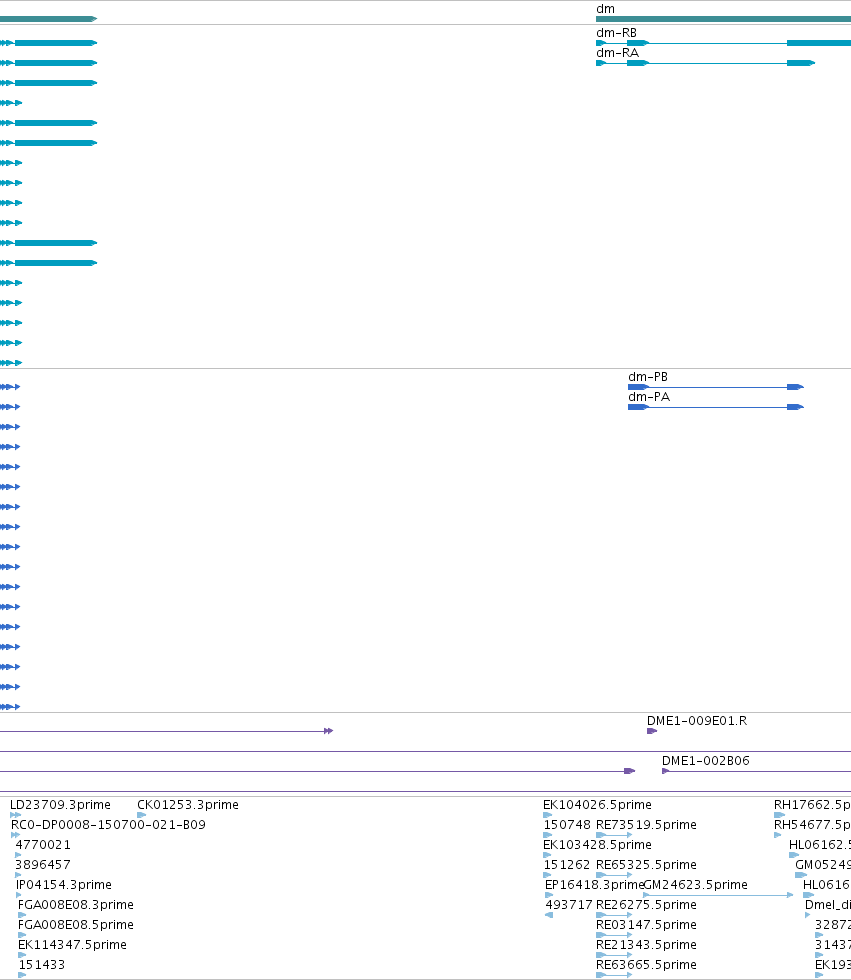
Task: Select the GM24623.5prime label
Action: click(x=695, y=884)
